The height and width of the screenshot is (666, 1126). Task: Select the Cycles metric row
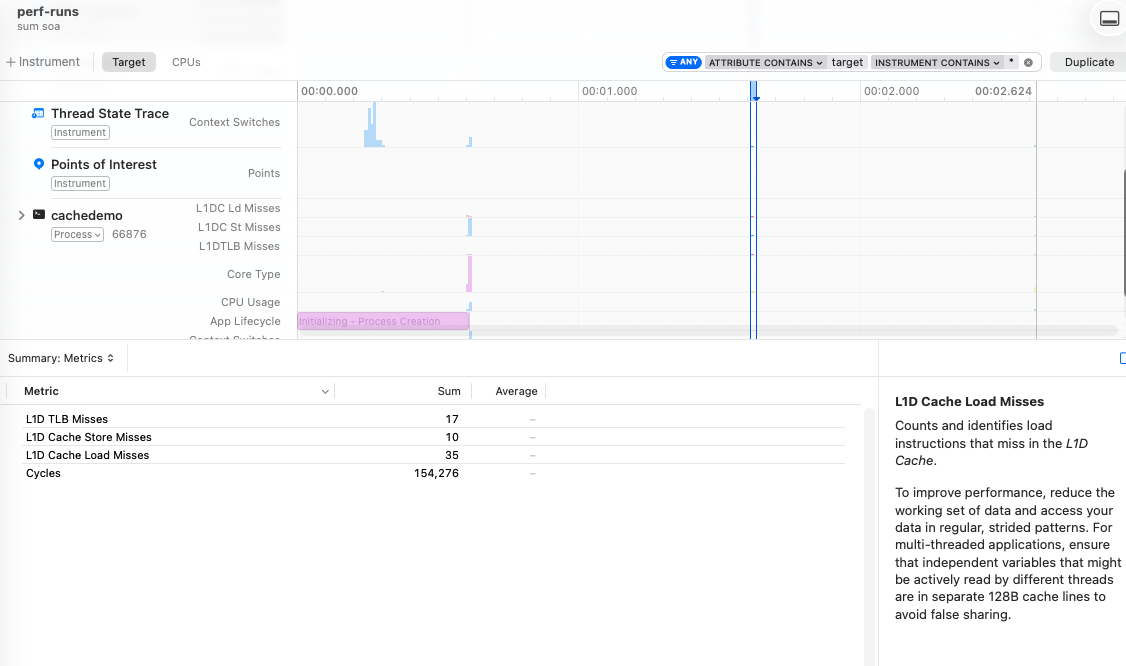433,473
